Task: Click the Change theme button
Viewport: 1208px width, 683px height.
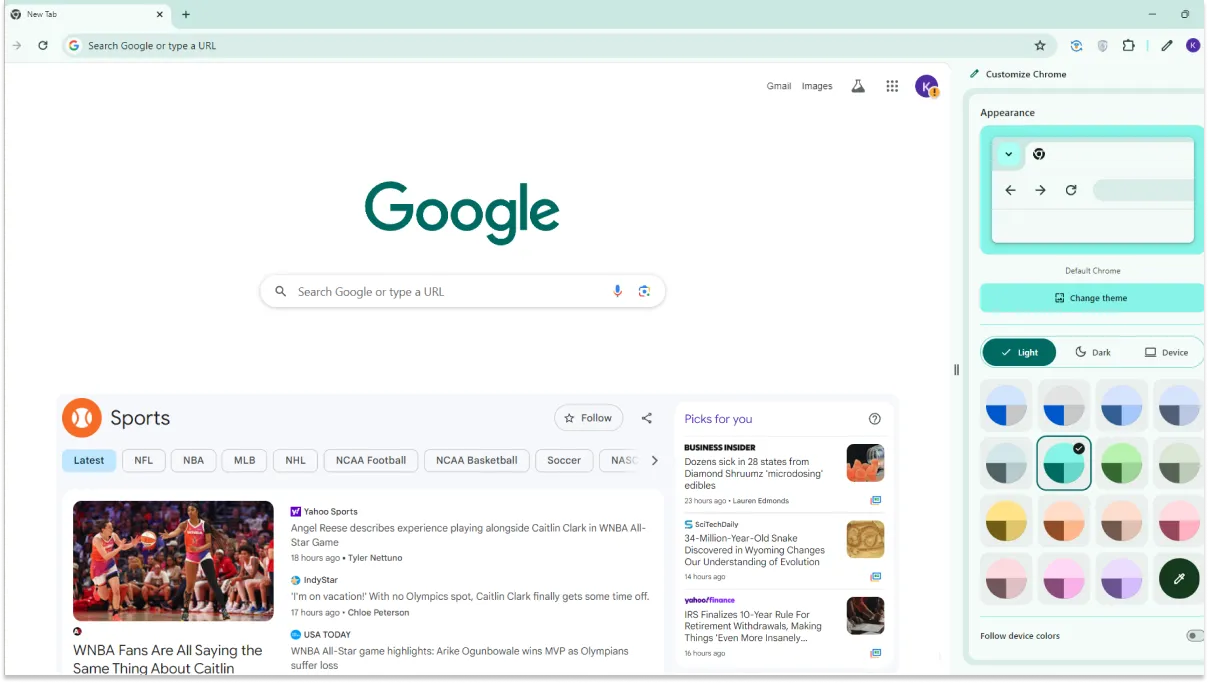Action: pyautogui.click(x=1091, y=298)
